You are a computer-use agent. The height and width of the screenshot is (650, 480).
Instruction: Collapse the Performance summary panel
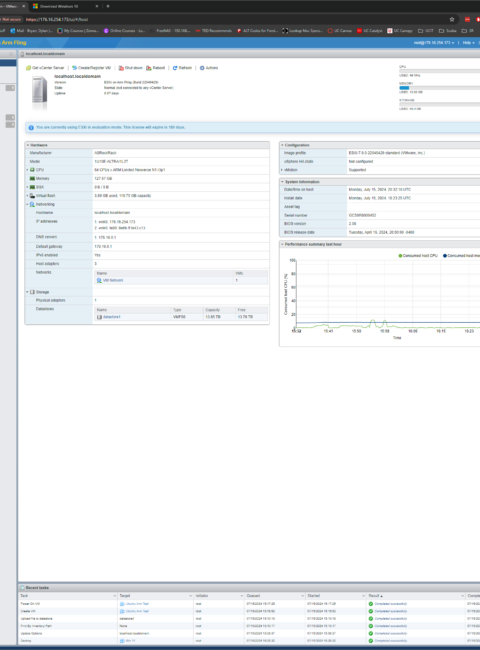pos(282,244)
